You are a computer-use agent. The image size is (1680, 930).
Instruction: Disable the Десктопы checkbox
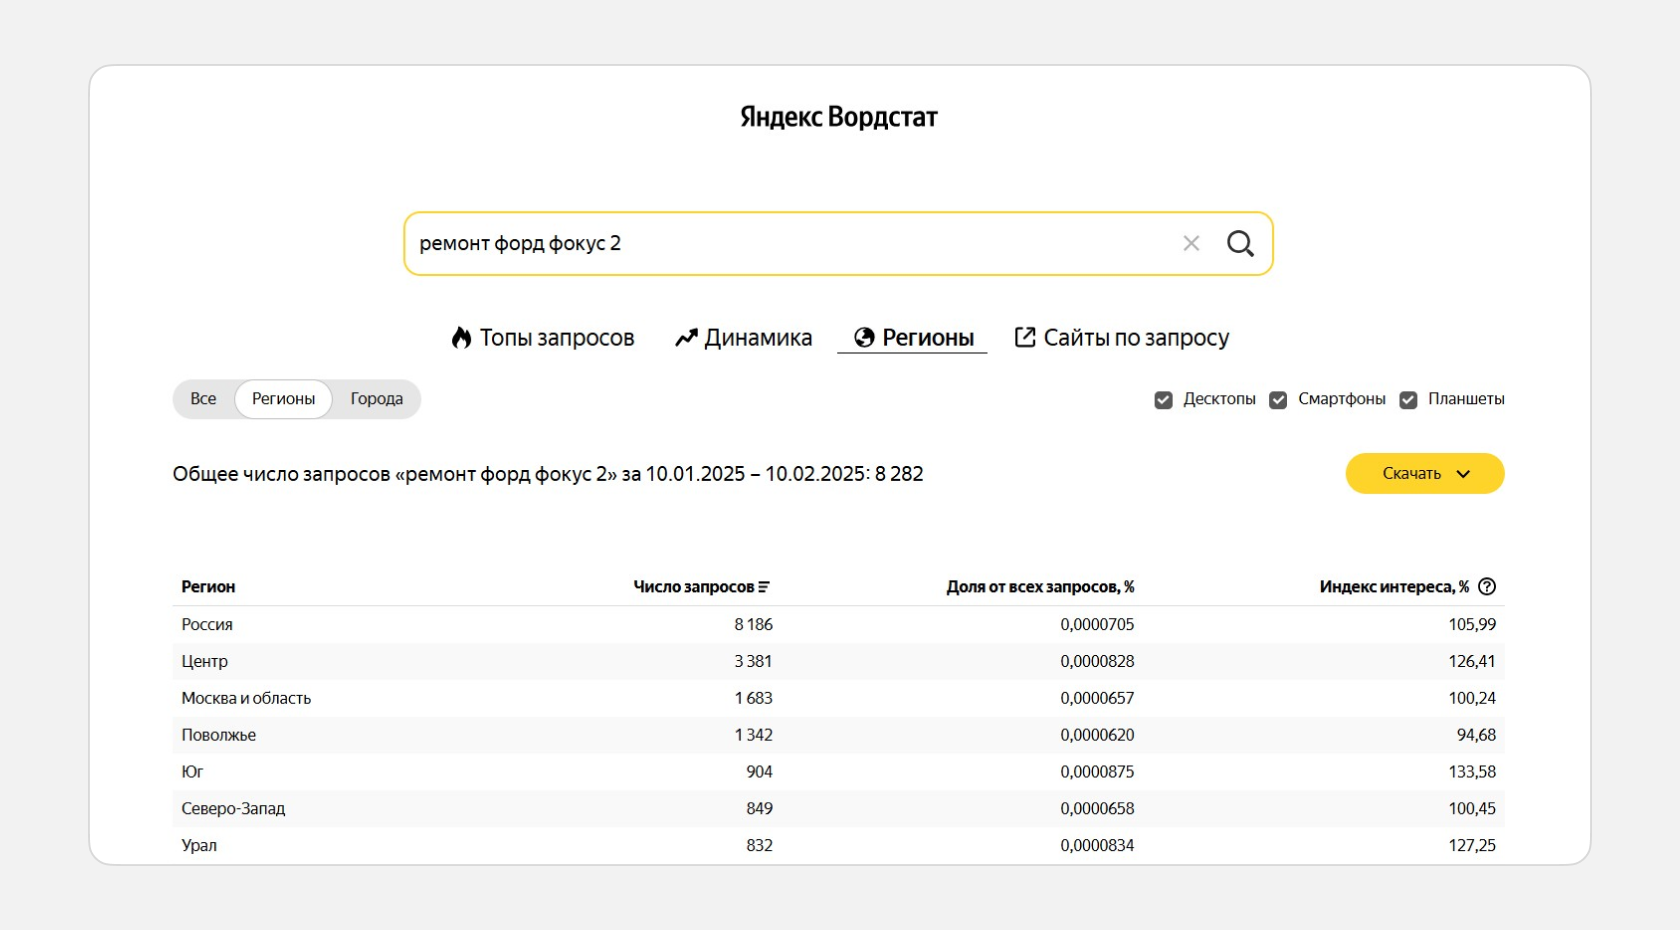click(x=1163, y=399)
